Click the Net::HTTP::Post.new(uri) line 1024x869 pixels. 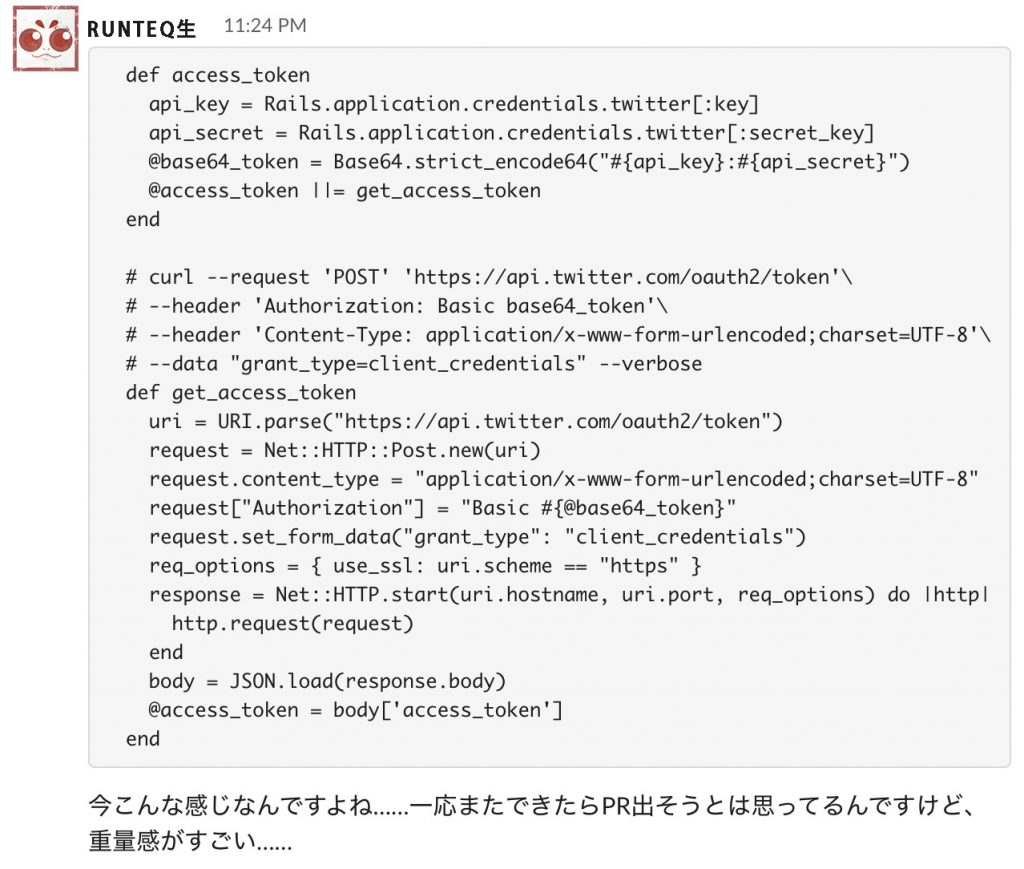pyautogui.click(x=345, y=450)
